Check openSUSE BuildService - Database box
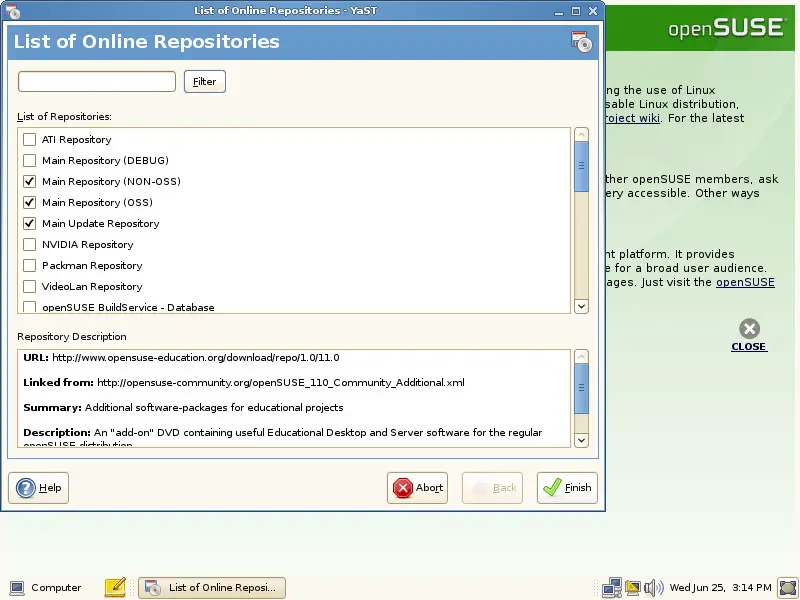The height and width of the screenshot is (600, 800). (x=30, y=307)
